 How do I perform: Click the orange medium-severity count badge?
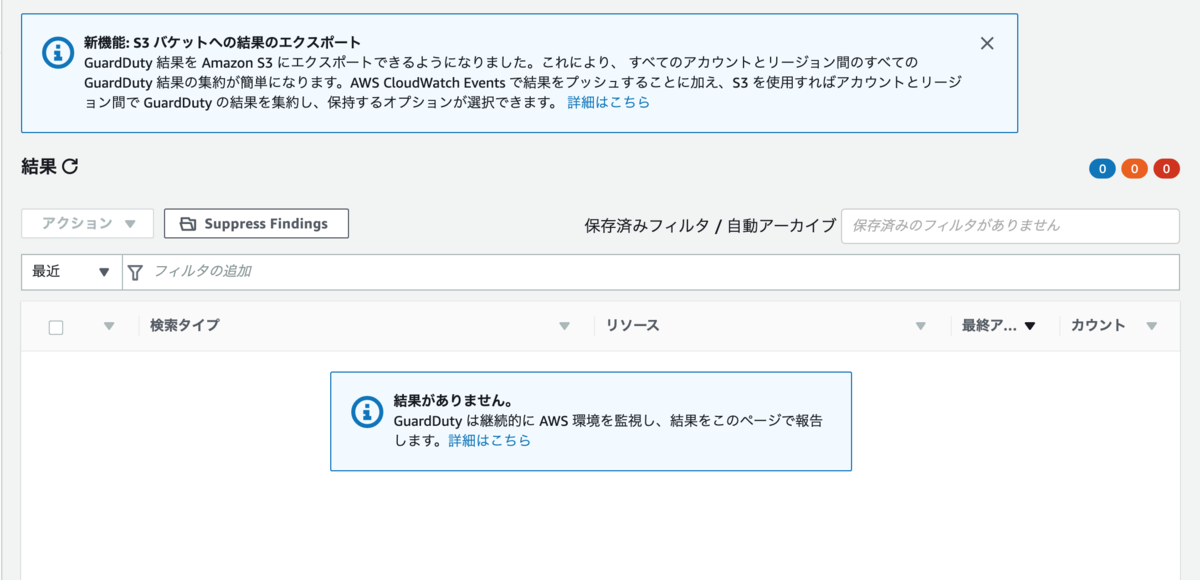(1134, 168)
